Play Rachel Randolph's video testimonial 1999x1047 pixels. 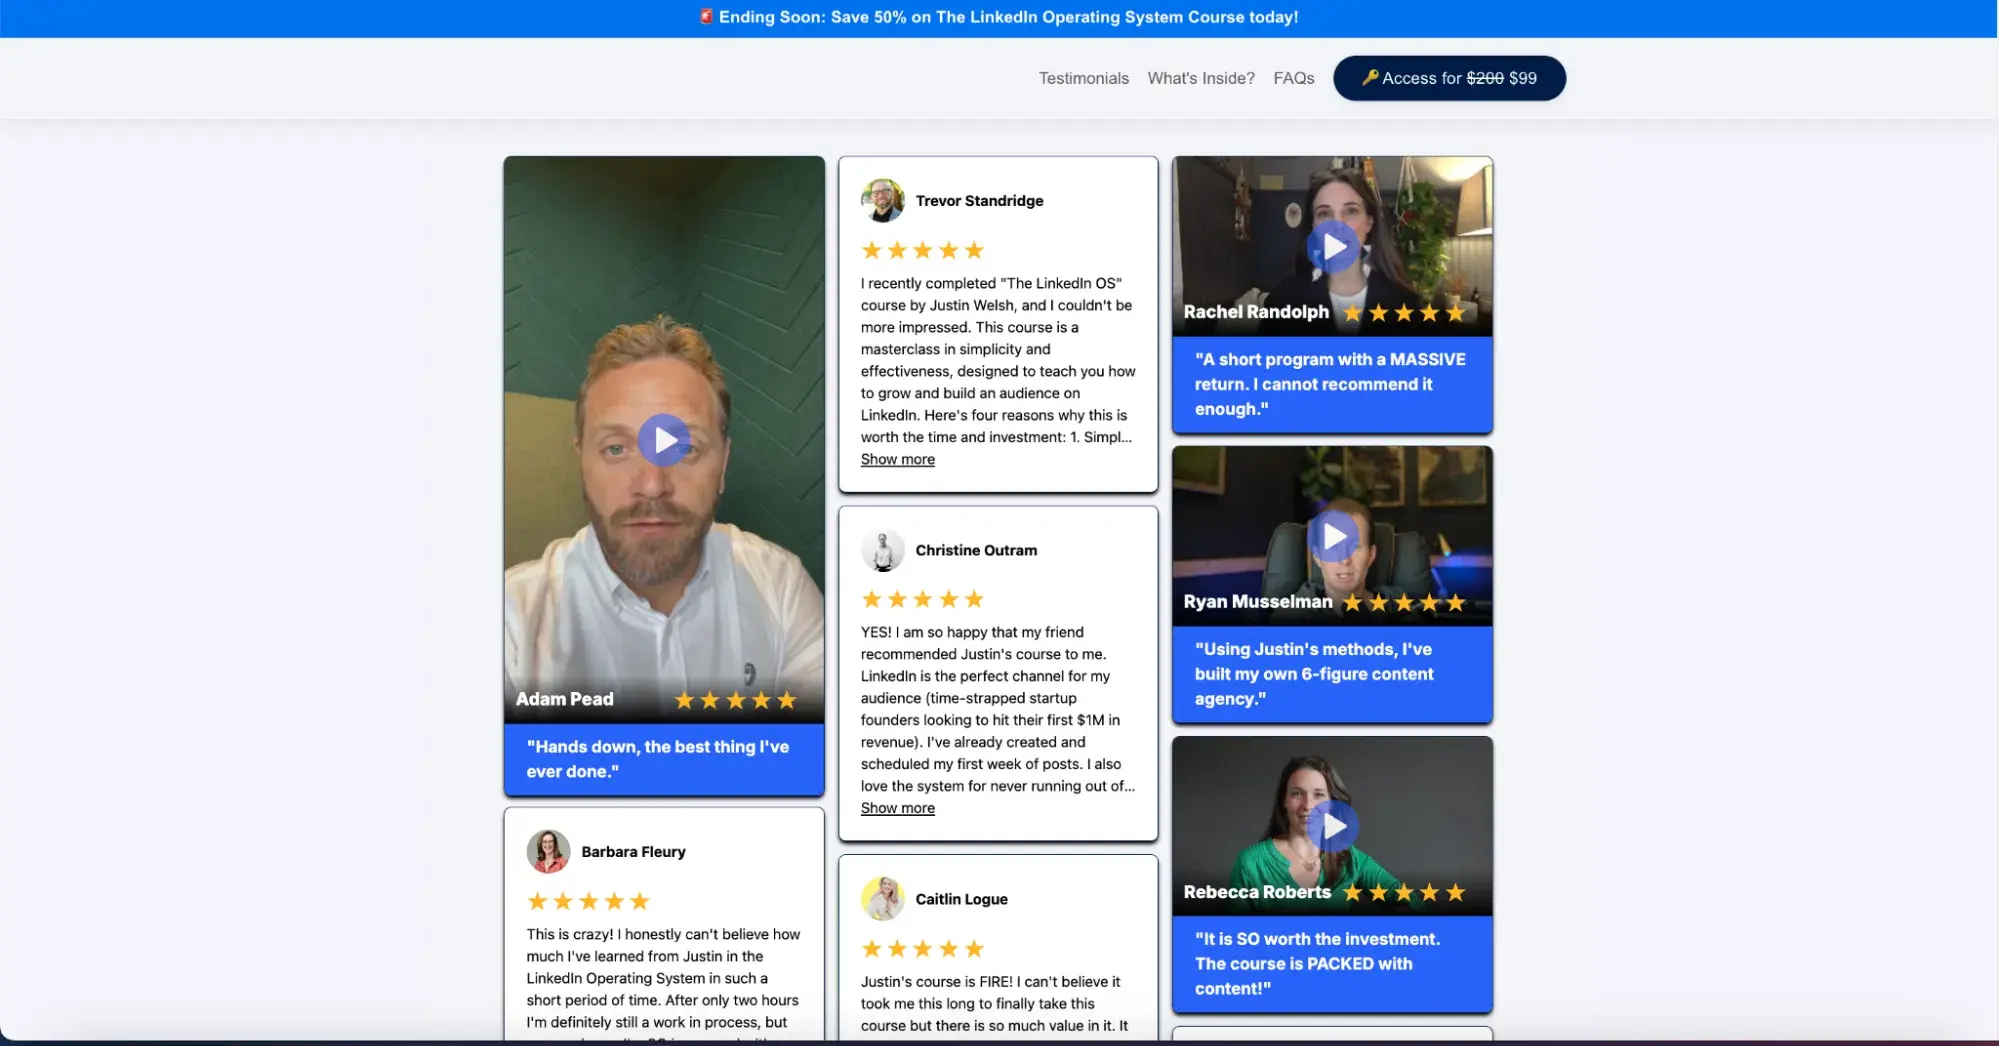(x=1333, y=246)
